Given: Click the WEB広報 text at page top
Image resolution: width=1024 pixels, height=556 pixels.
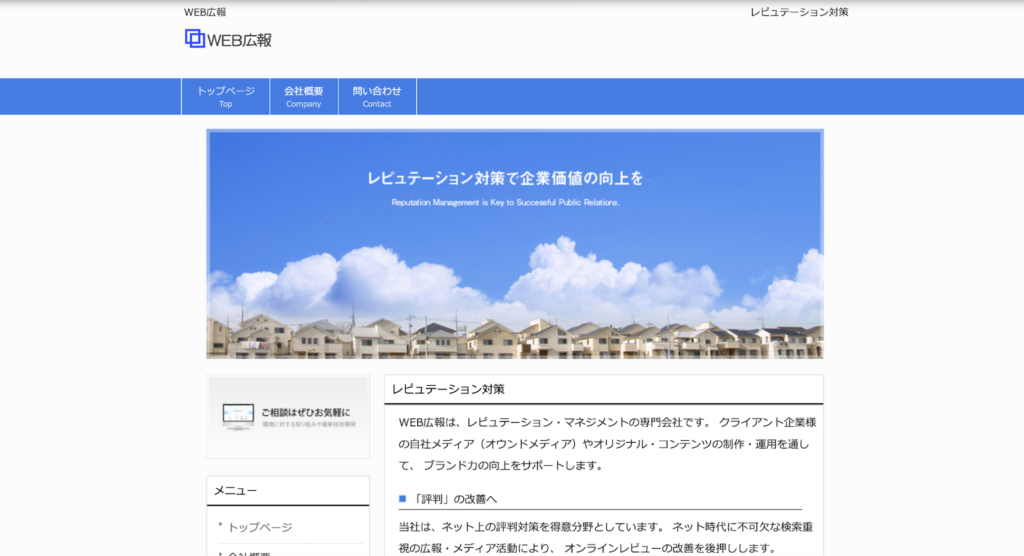Looking at the screenshot, I should coord(205,12).
